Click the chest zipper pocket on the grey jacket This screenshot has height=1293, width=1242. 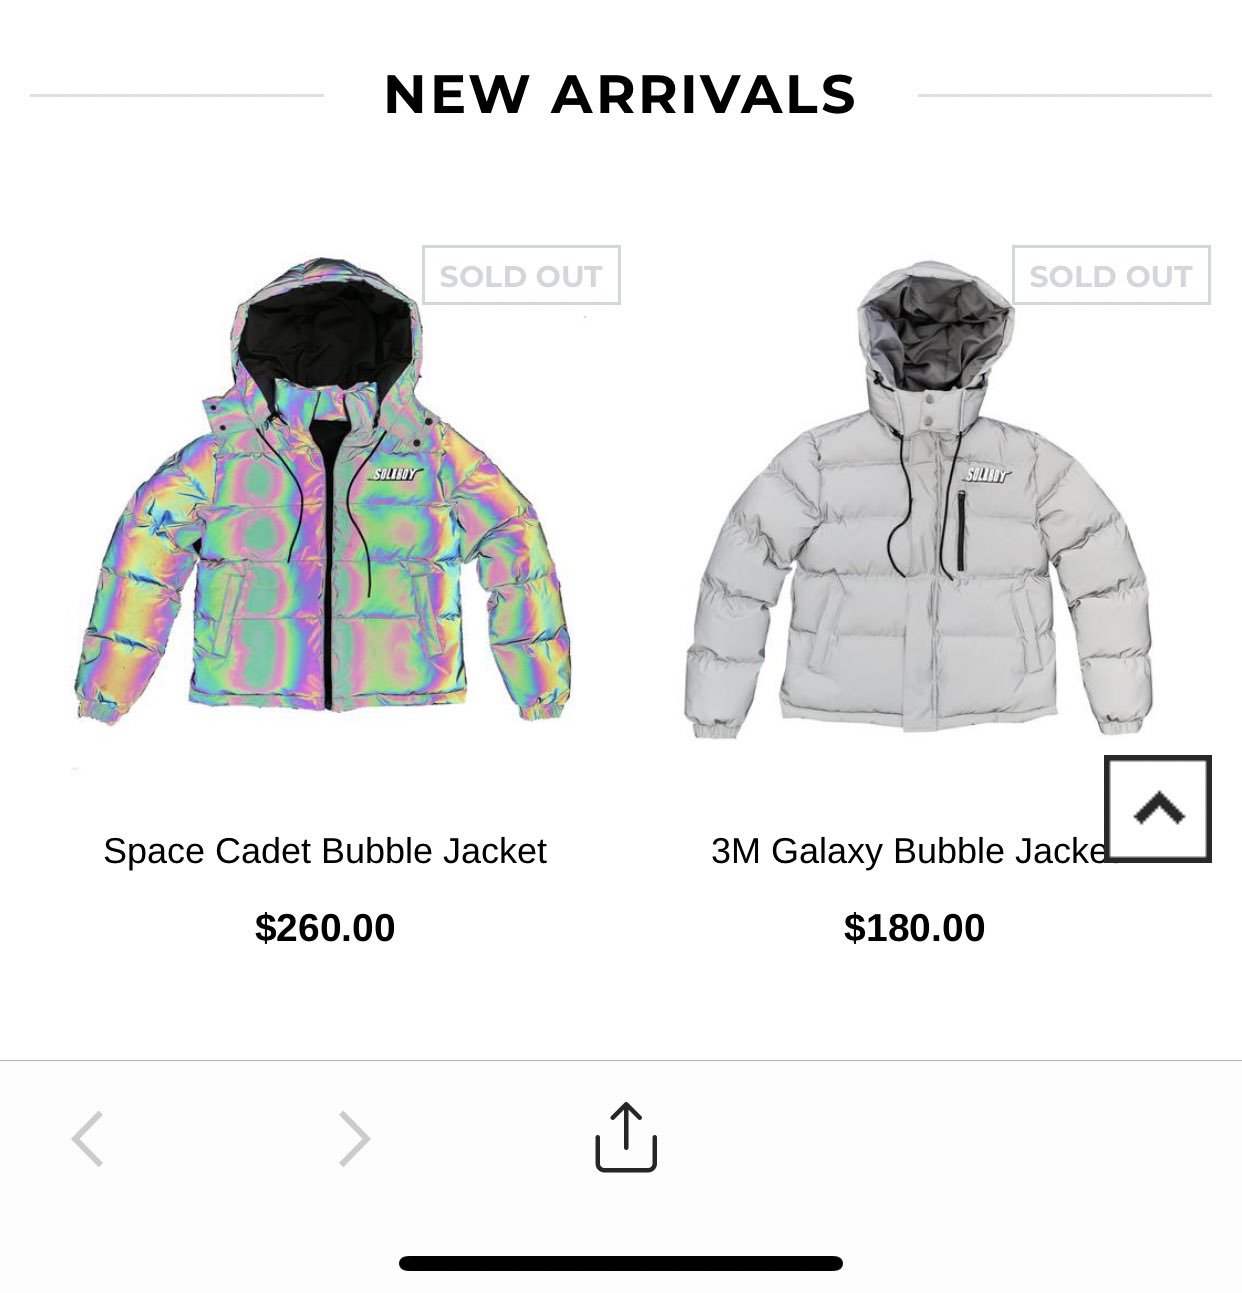tap(961, 530)
